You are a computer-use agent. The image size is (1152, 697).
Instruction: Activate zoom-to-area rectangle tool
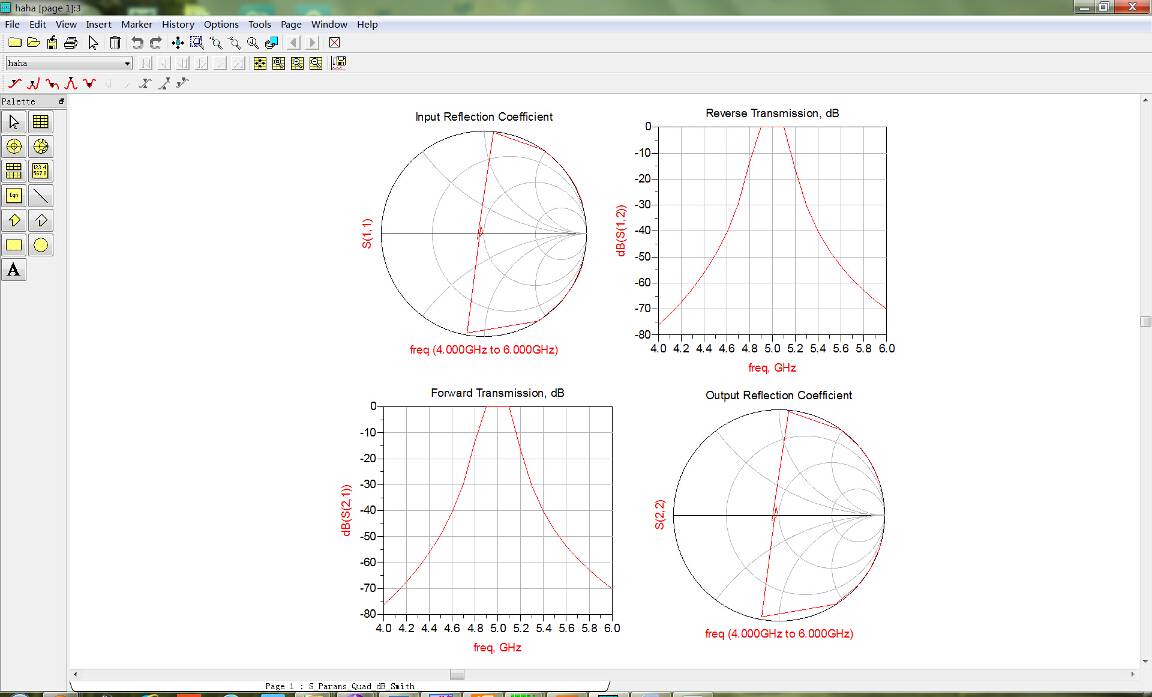197,43
